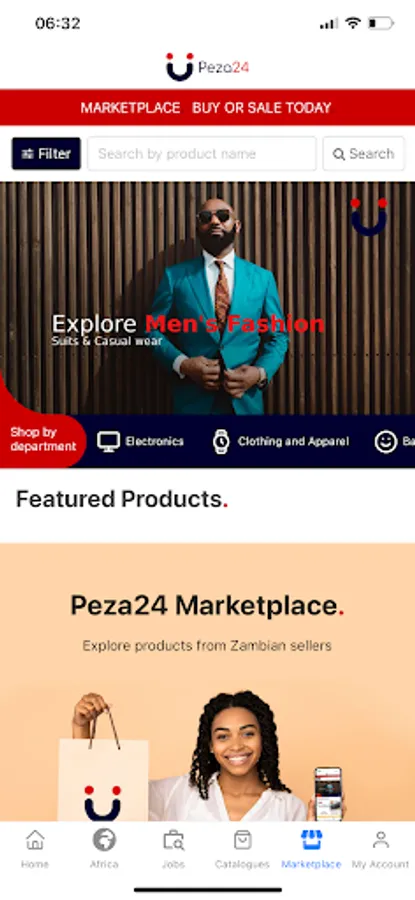Tap the Shop by department label
The image size is (415, 900).
42,440
